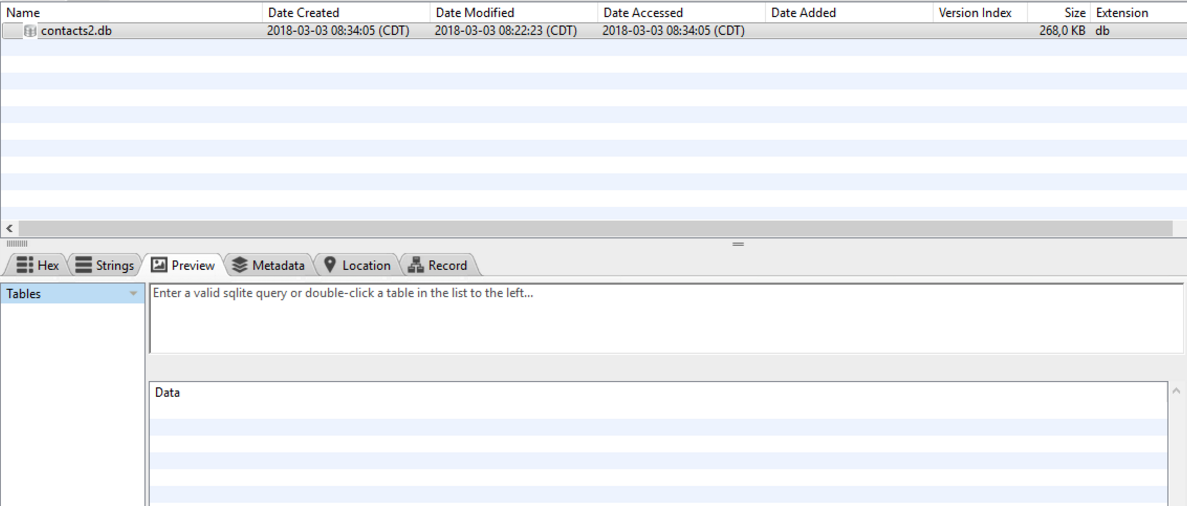Click the file list horizontal scrollbar track
The width and height of the screenshot is (1187, 506).
click(596, 228)
